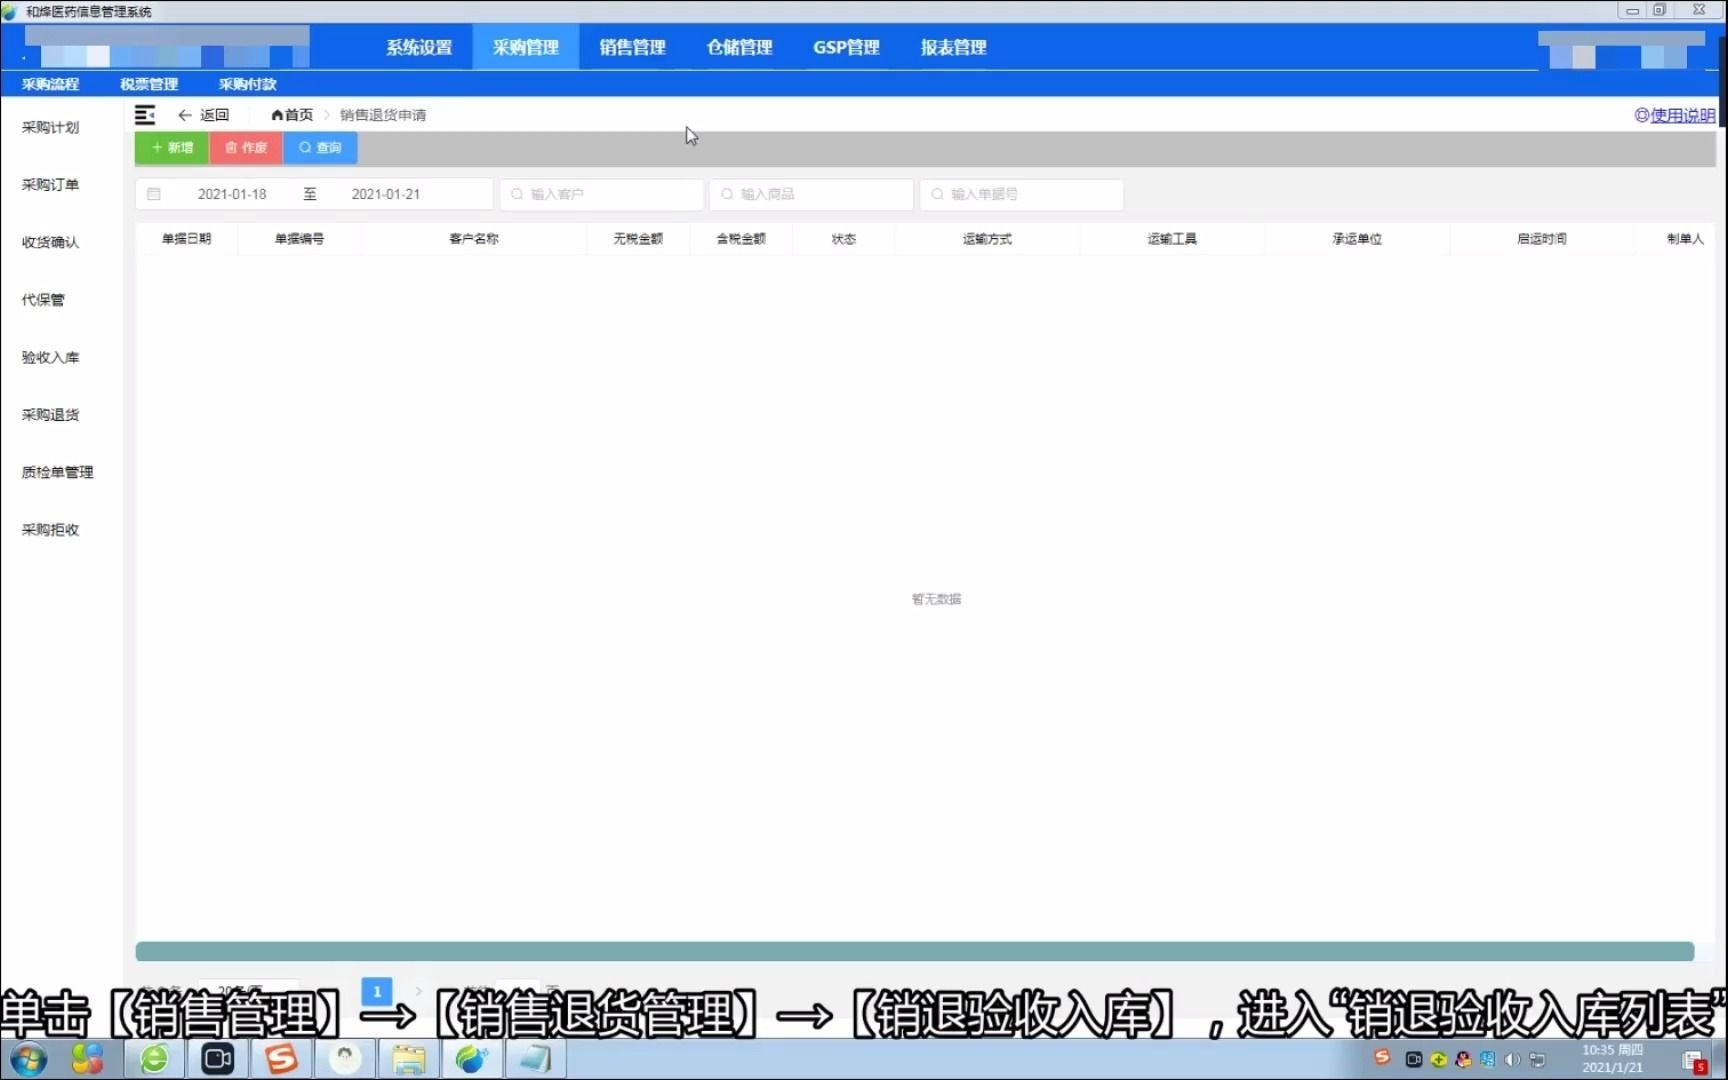Image resolution: width=1728 pixels, height=1080 pixels.
Task: Toggle the sidebar collapse hamburger icon
Action: pyautogui.click(x=145, y=115)
